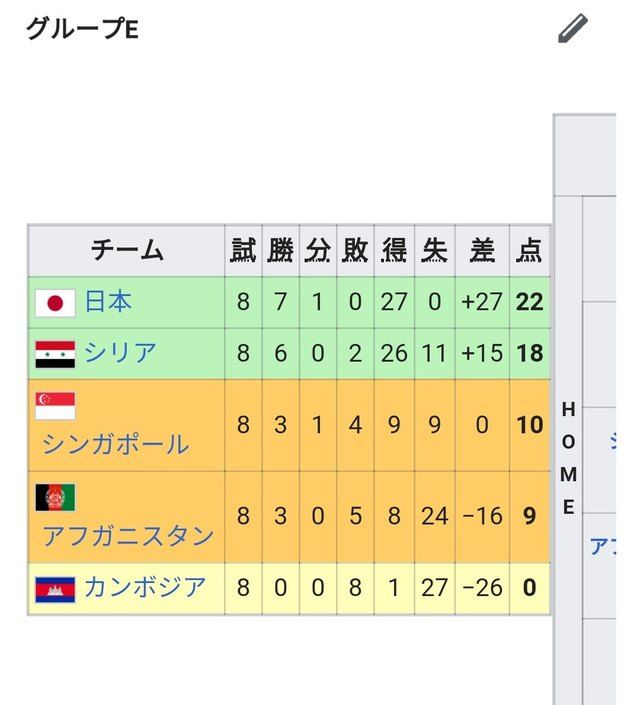Viewport: 640px width, 705px height.
Task: Click the シンガポール team name
Action: (116, 445)
